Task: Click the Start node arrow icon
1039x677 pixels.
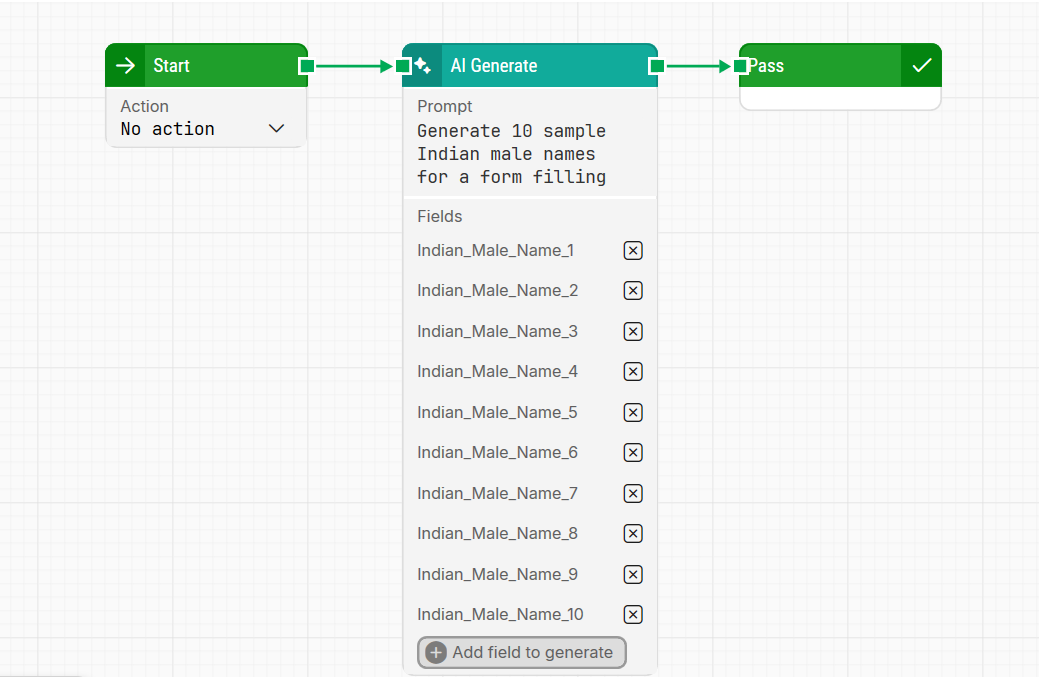Action: (x=125, y=66)
